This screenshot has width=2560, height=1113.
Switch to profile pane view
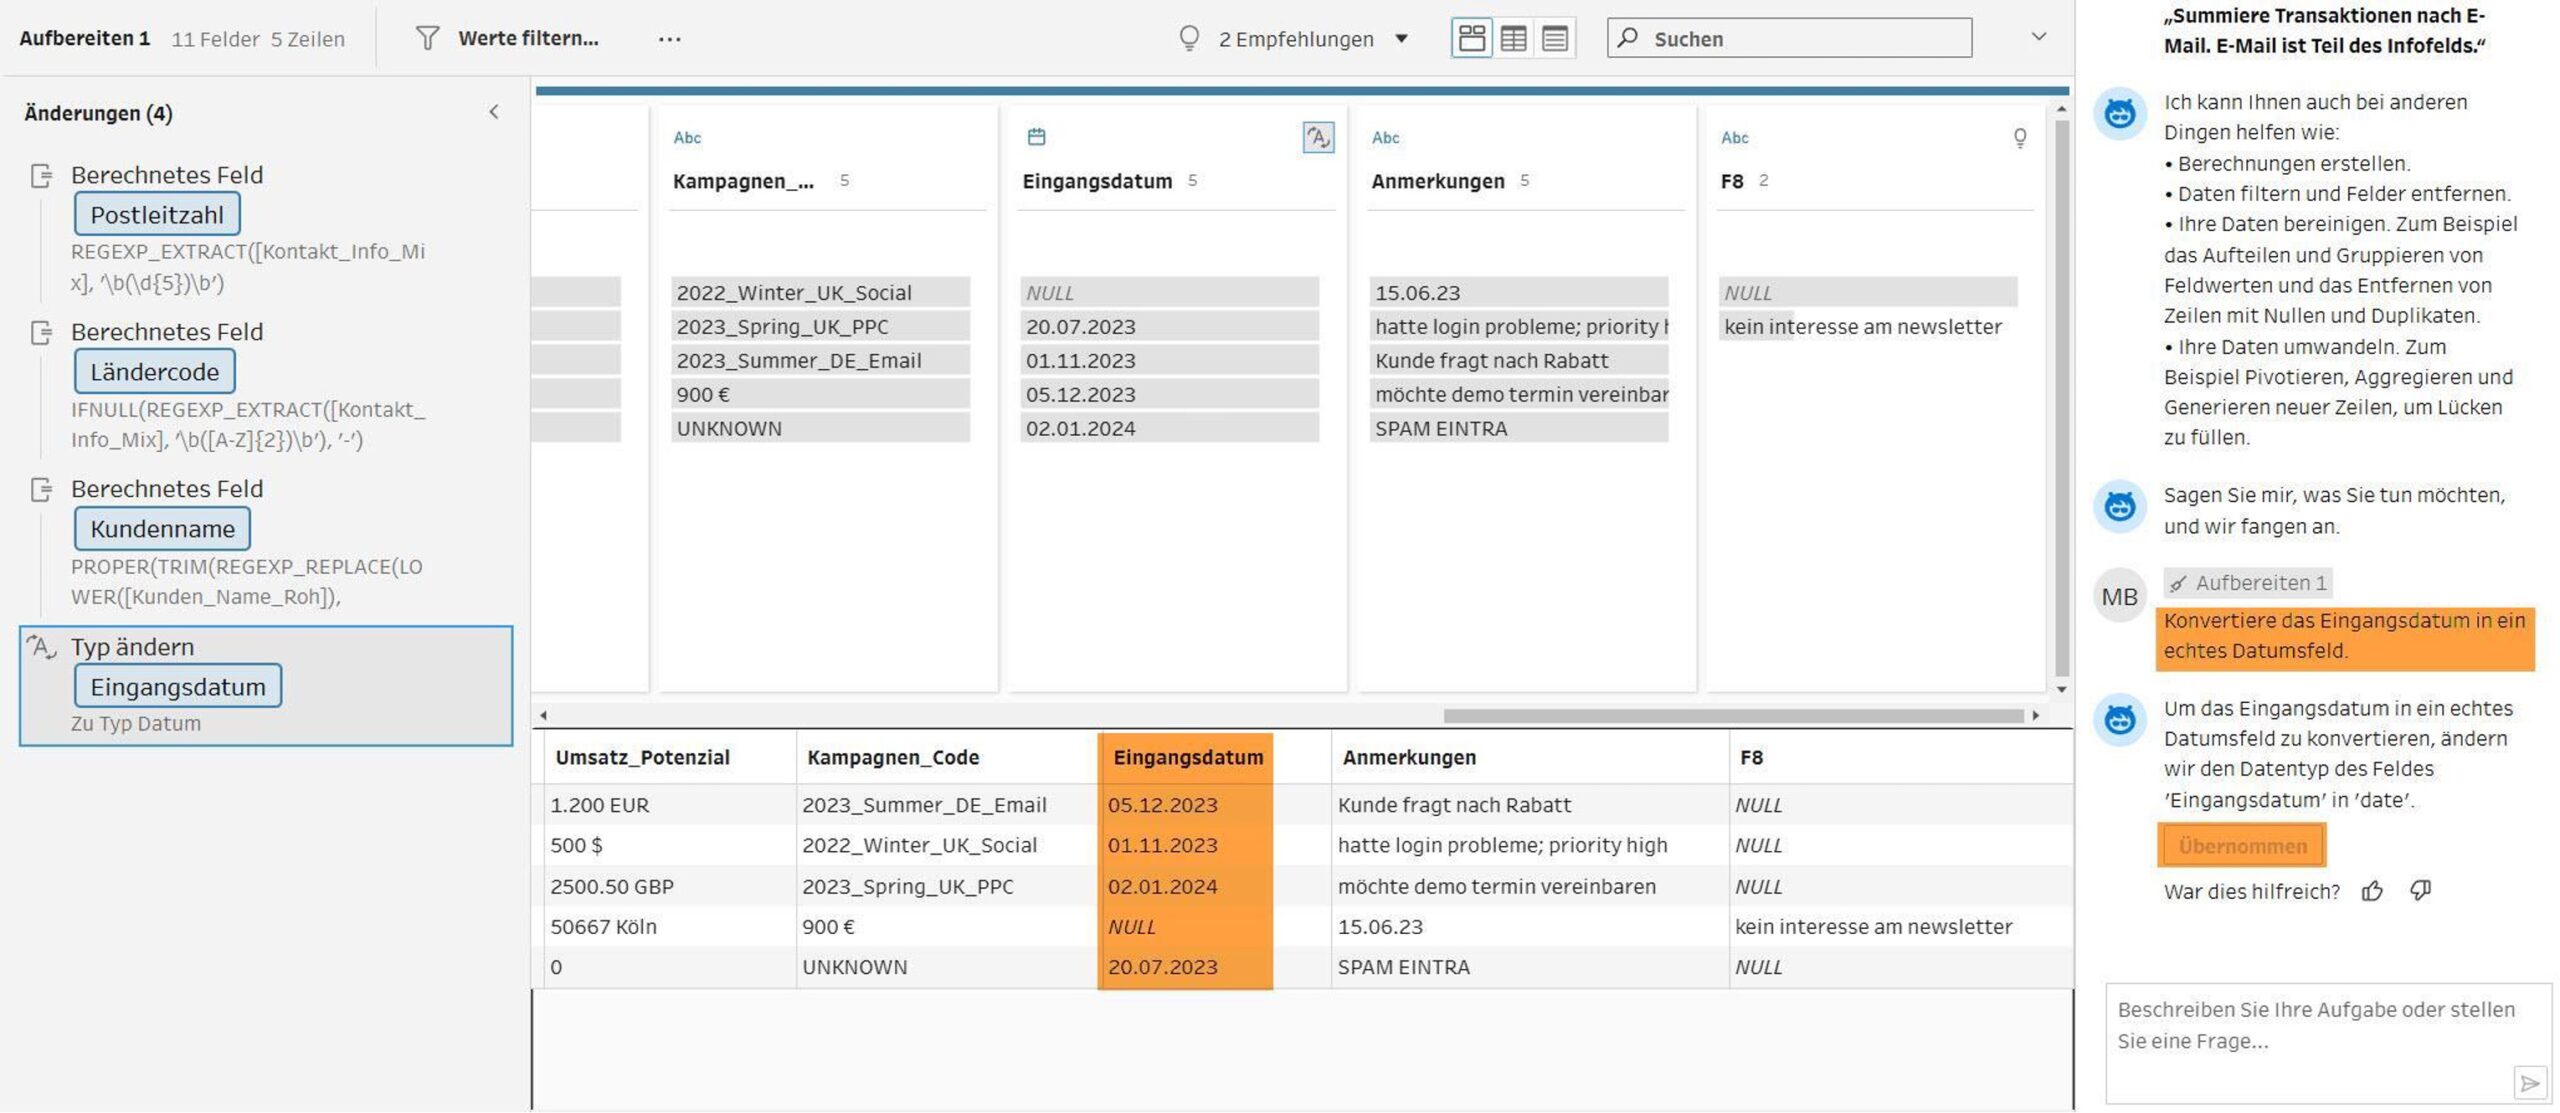tap(1471, 38)
